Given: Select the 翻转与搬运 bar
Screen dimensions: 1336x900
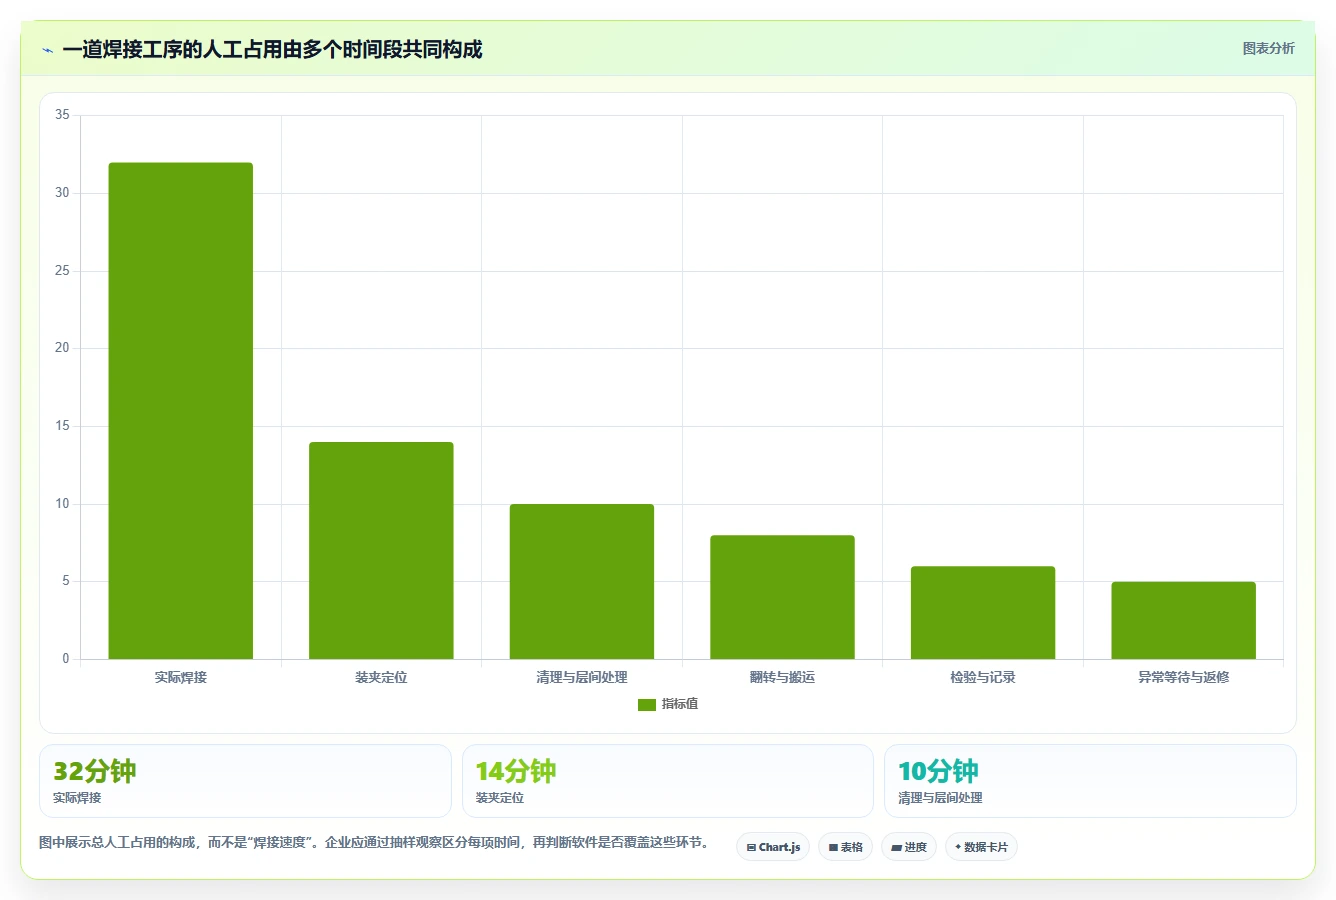Looking at the screenshot, I should (x=782, y=597).
